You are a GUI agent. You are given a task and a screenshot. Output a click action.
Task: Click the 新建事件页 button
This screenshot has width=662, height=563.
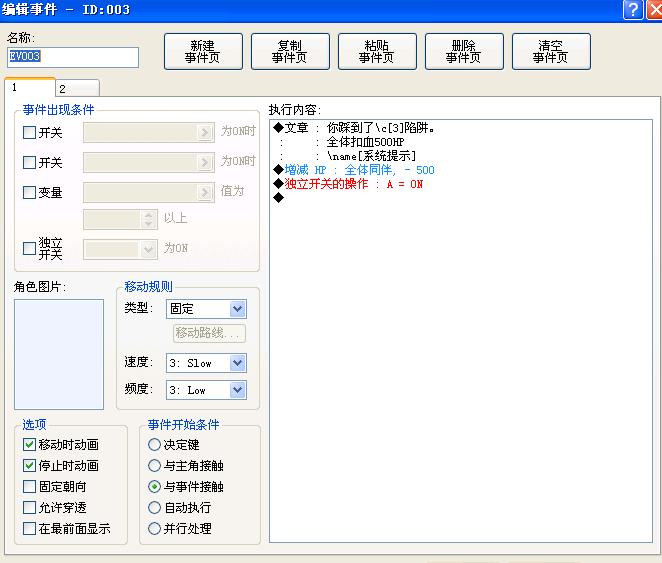pos(203,51)
